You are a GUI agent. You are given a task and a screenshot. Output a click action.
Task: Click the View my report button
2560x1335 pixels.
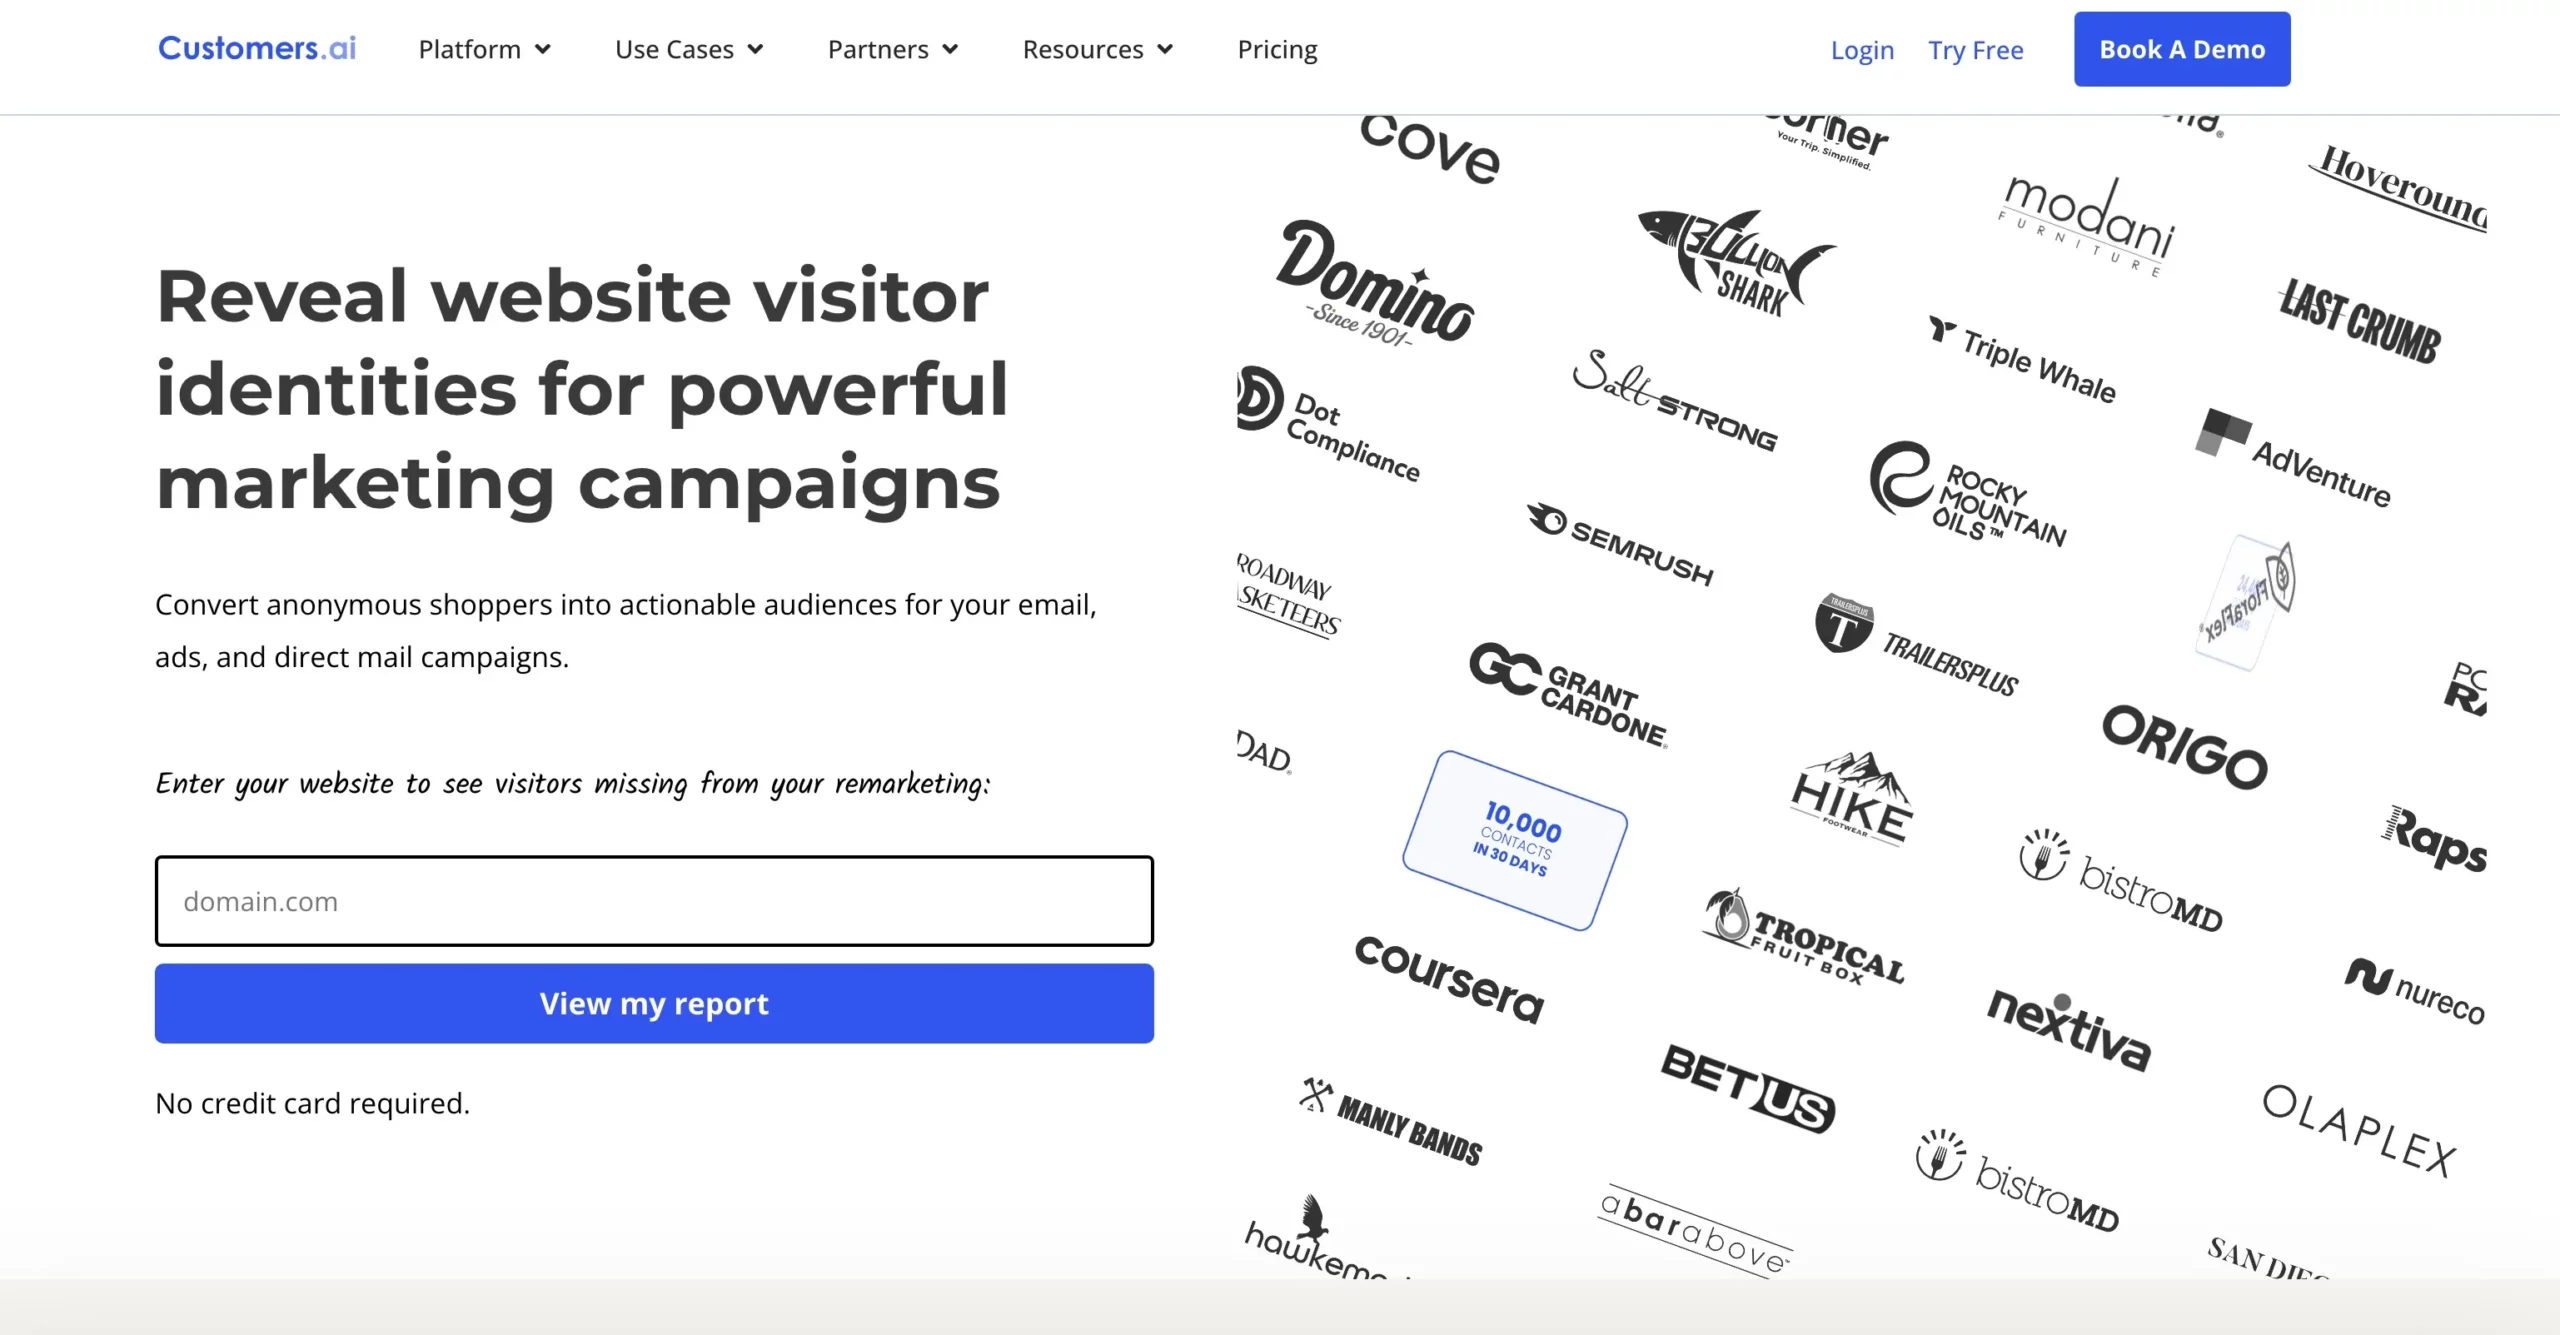(x=655, y=1003)
